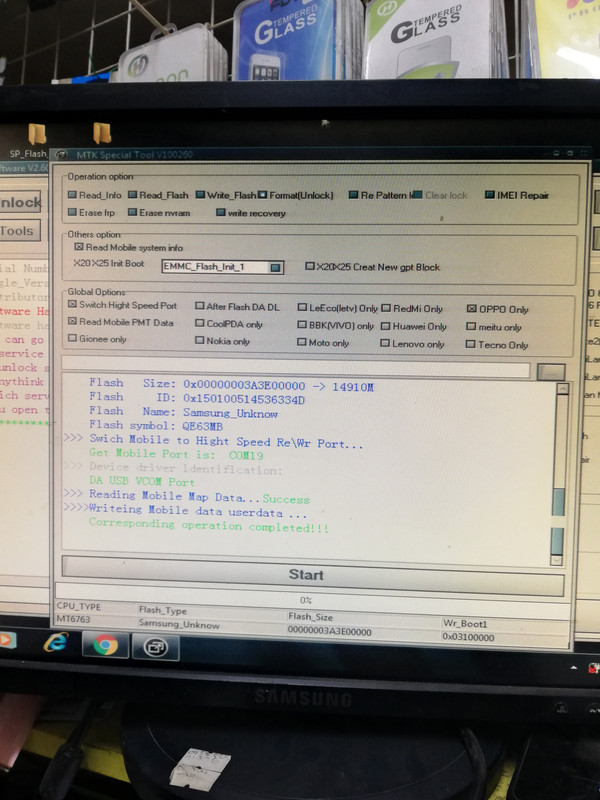
Task: Click the Samsung_Unknow Flash_Type cell
Action: (x=179, y=624)
